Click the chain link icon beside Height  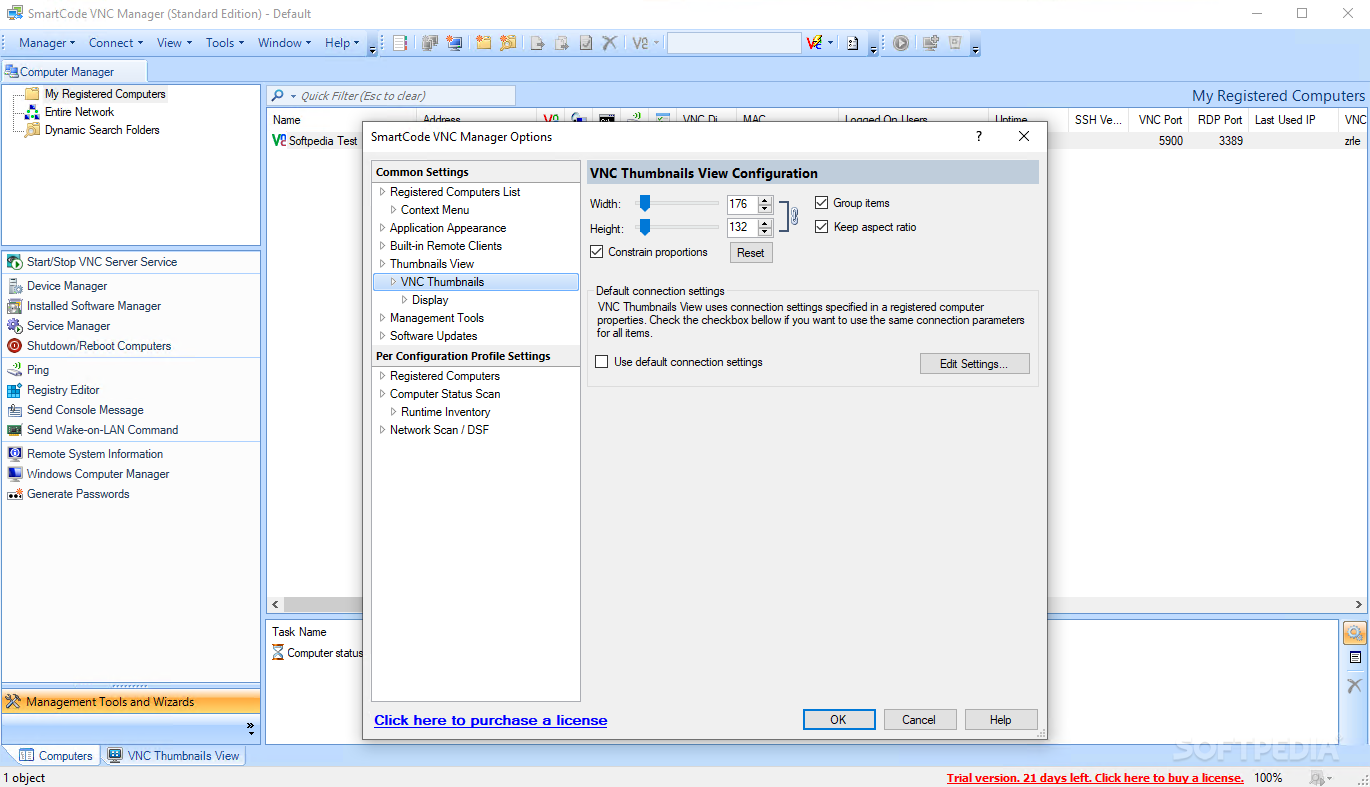tap(795, 216)
